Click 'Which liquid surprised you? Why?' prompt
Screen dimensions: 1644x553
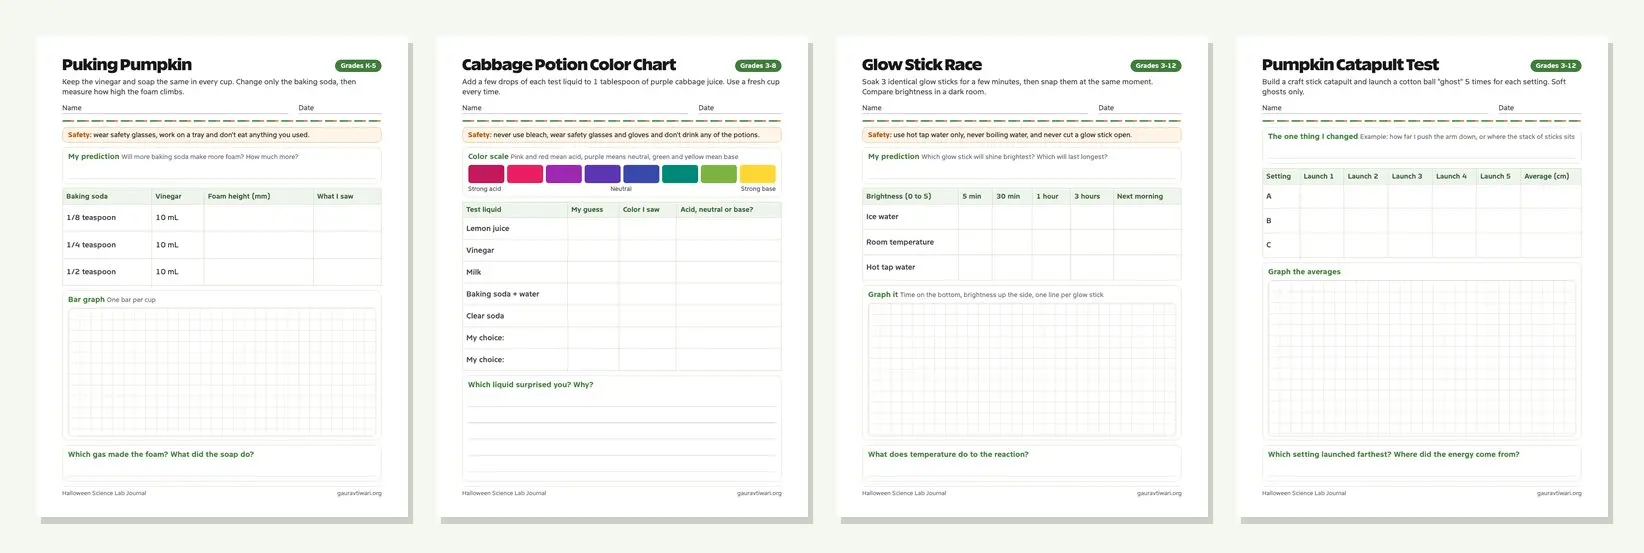point(530,385)
